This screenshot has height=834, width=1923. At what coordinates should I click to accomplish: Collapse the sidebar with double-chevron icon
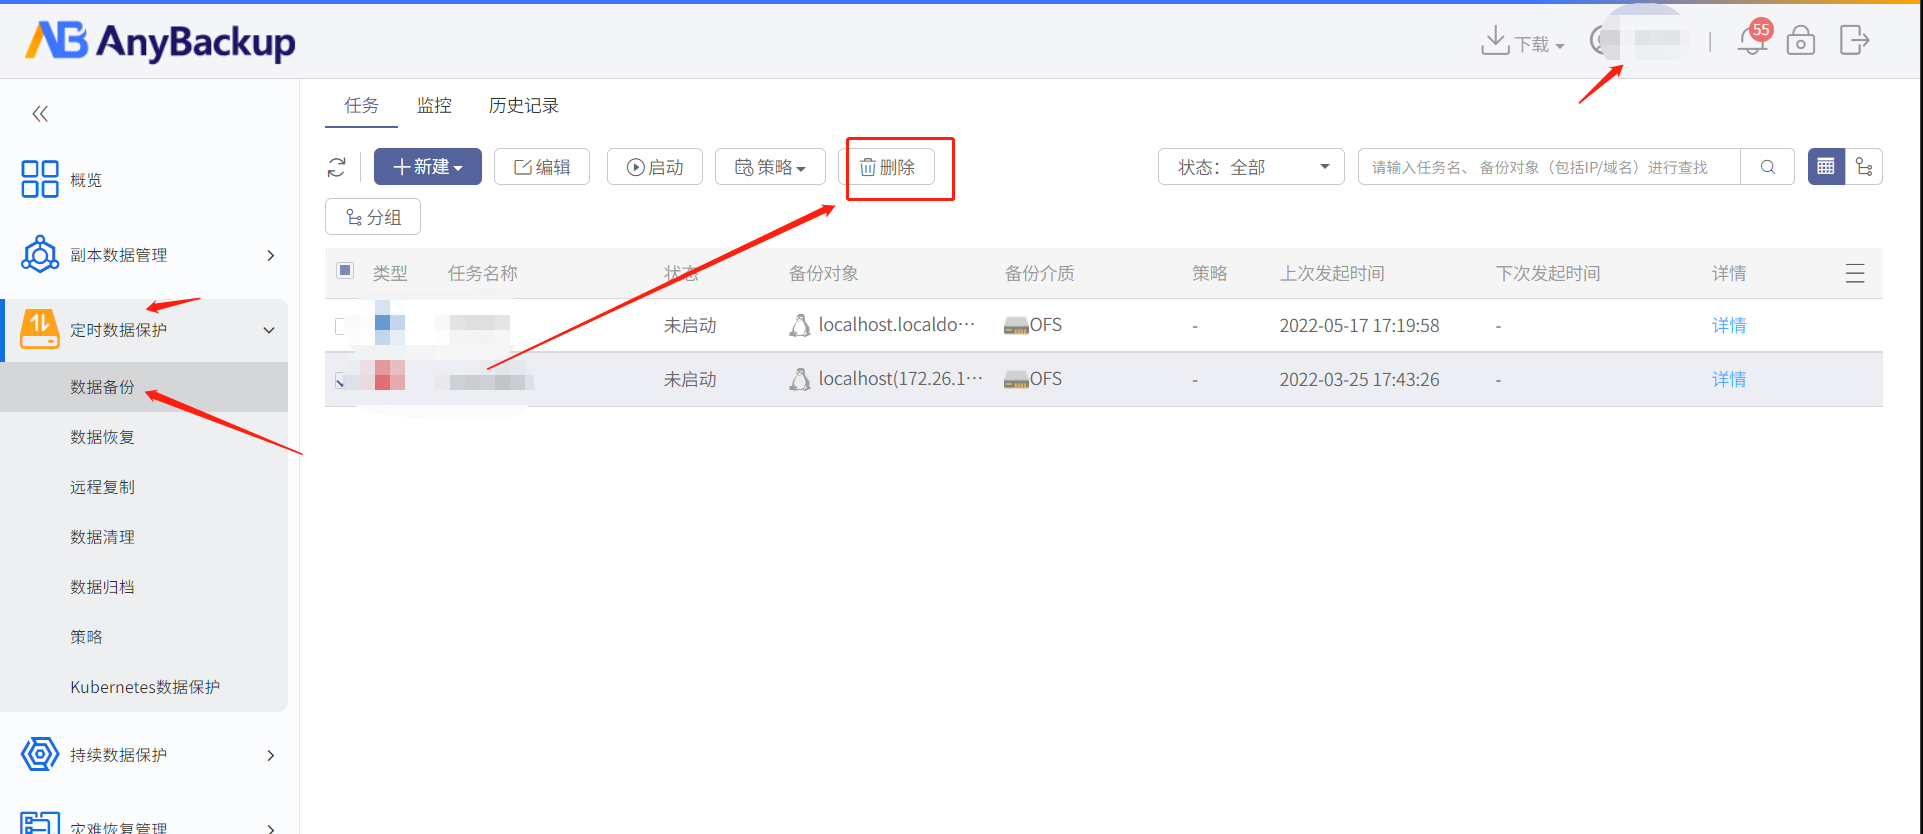coord(40,114)
